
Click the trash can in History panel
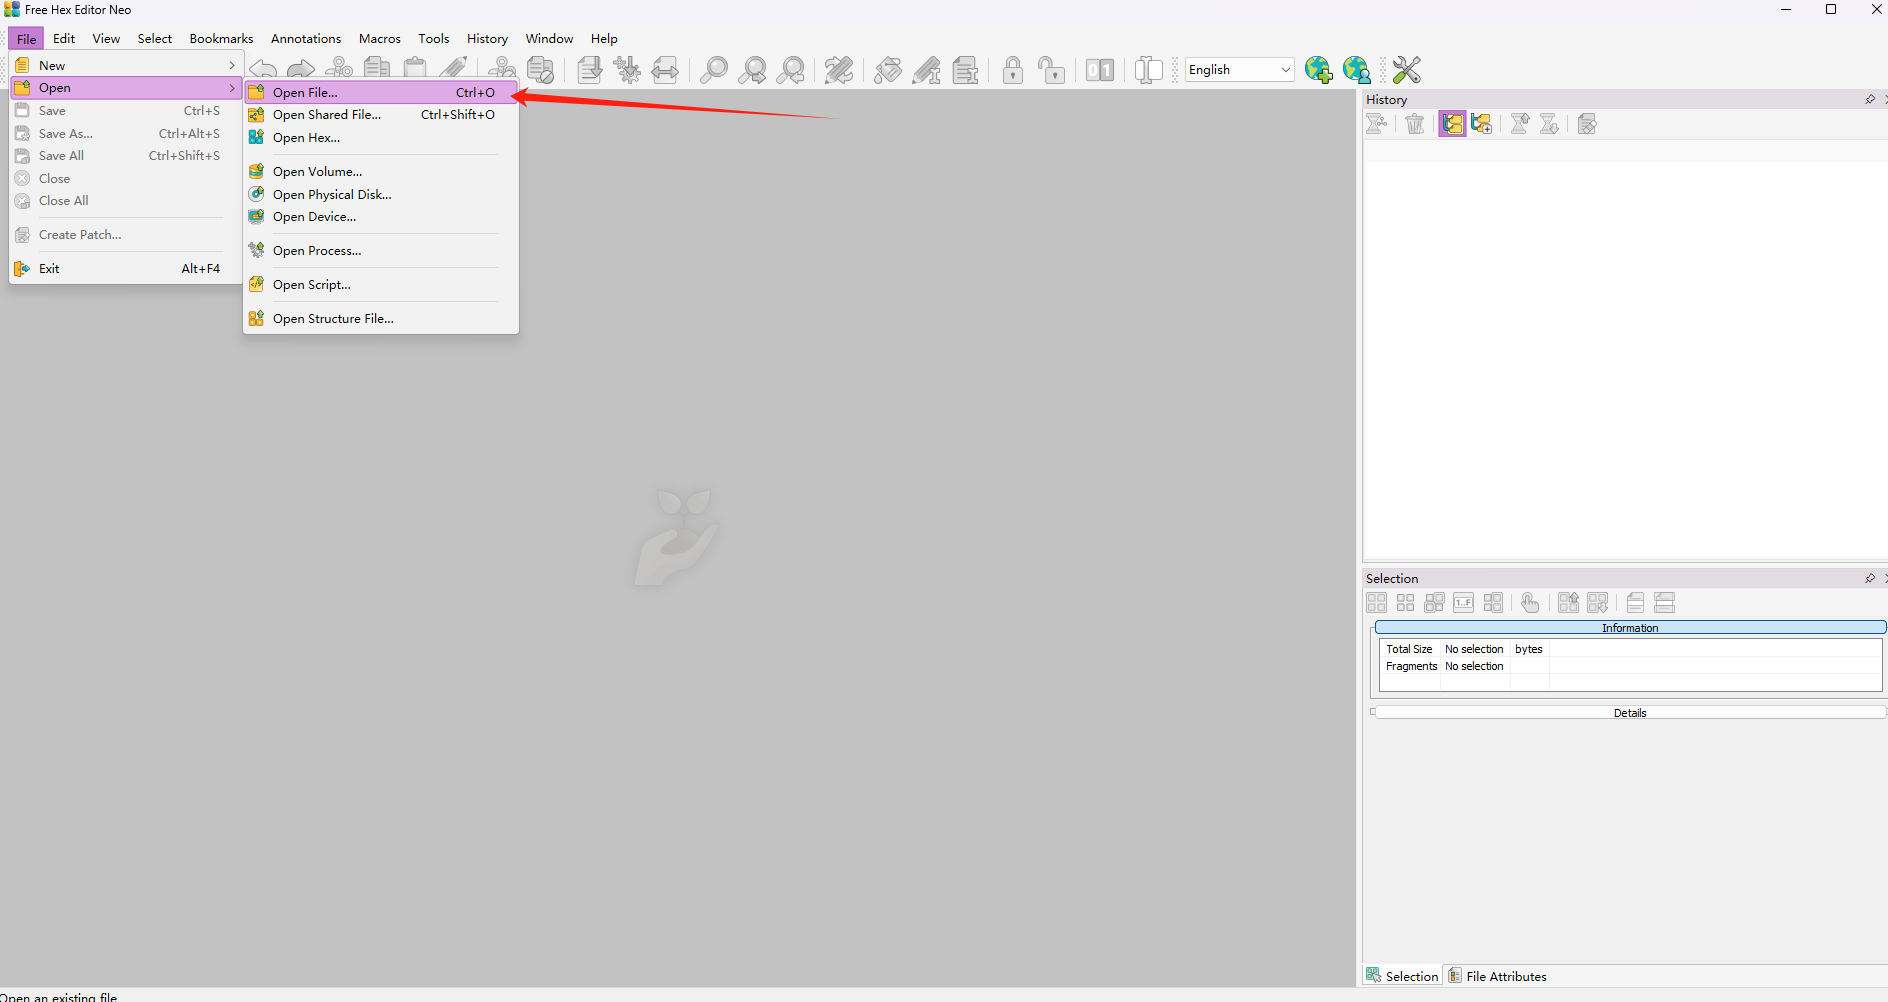[1414, 124]
